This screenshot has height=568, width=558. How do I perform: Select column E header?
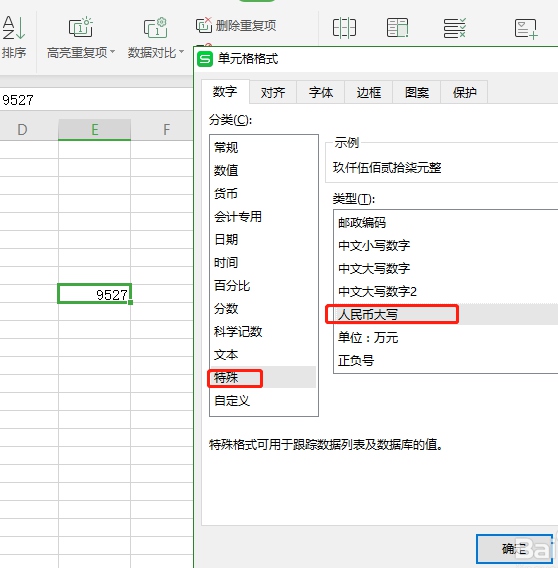pos(94,129)
